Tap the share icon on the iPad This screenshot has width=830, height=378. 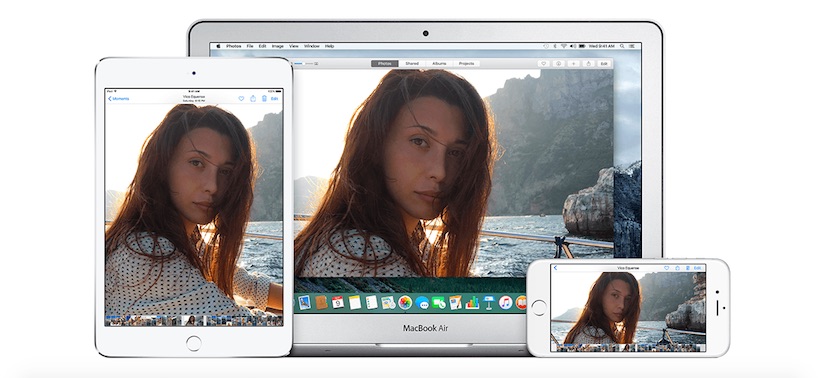pos(253,98)
